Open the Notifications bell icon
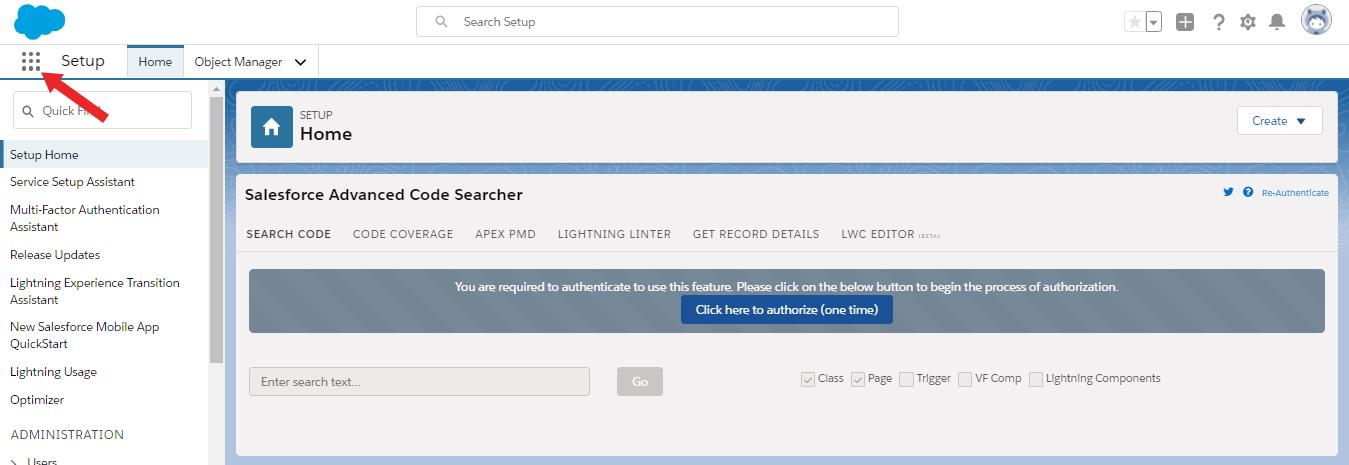The image size is (1349, 465). click(x=1277, y=22)
